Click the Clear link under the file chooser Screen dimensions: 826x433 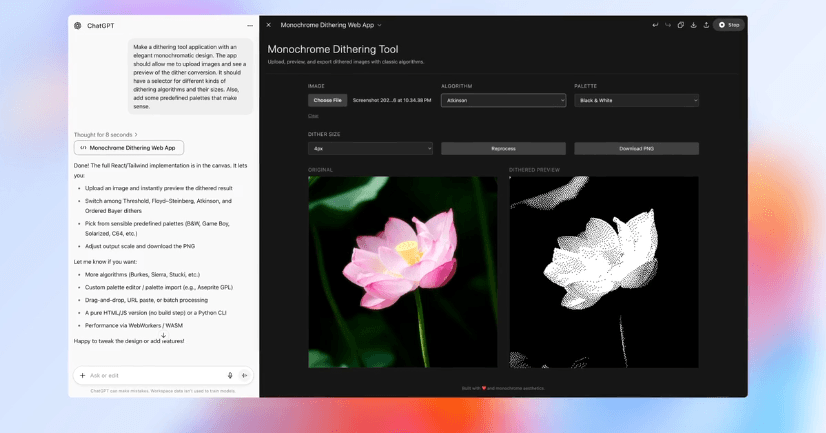pos(313,115)
